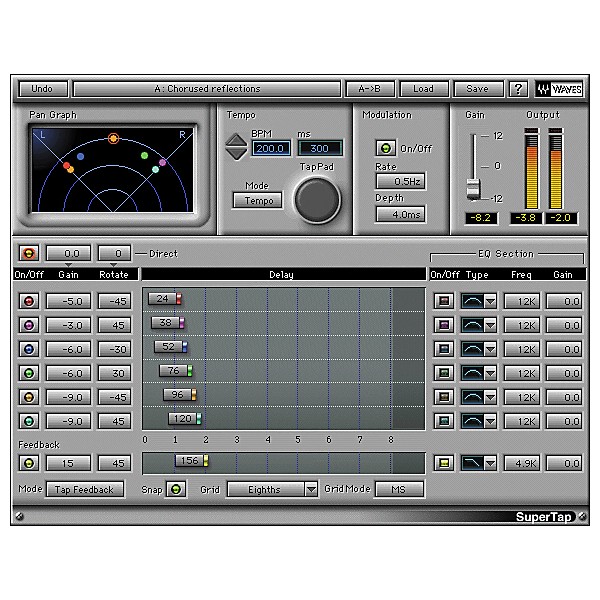Screen dimensions: 600x600
Task: Open help with the question mark button
Action: point(518,89)
